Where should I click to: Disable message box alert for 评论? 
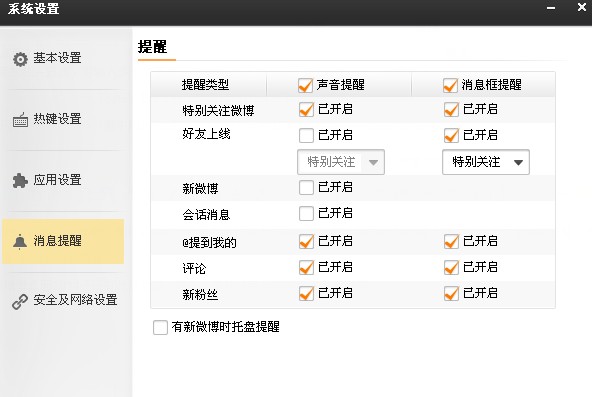pyautogui.click(x=451, y=268)
